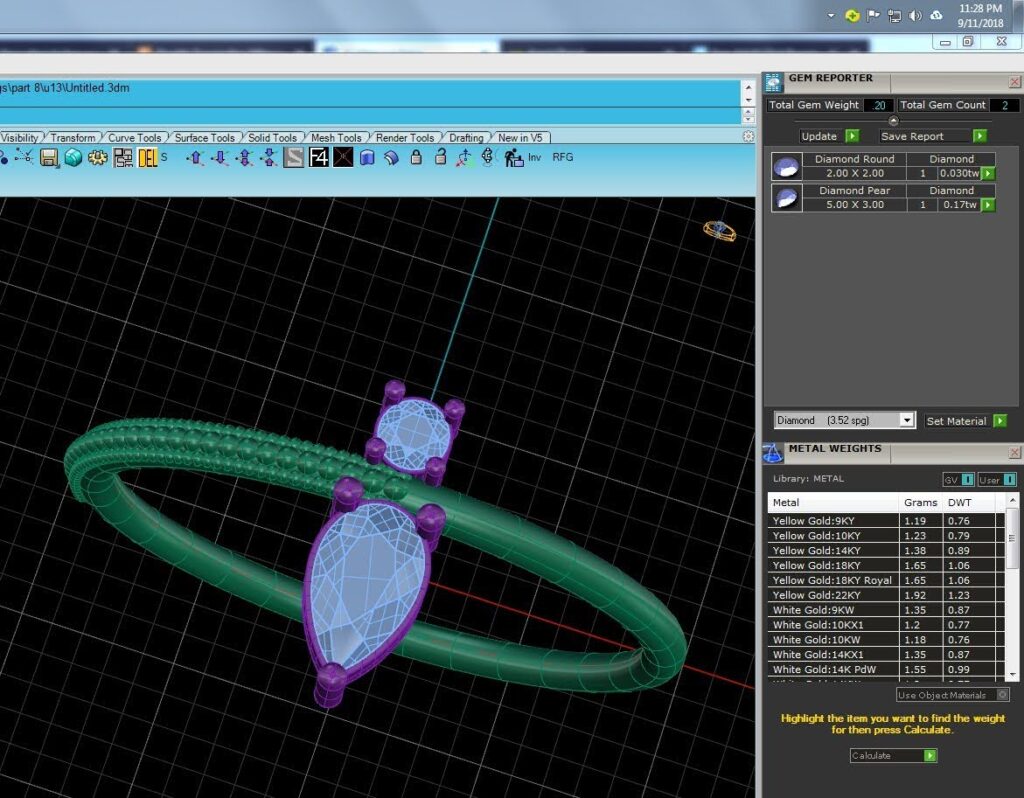Click the yellow DEL toolbar icon
This screenshot has height=798, width=1024.
click(x=148, y=157)
